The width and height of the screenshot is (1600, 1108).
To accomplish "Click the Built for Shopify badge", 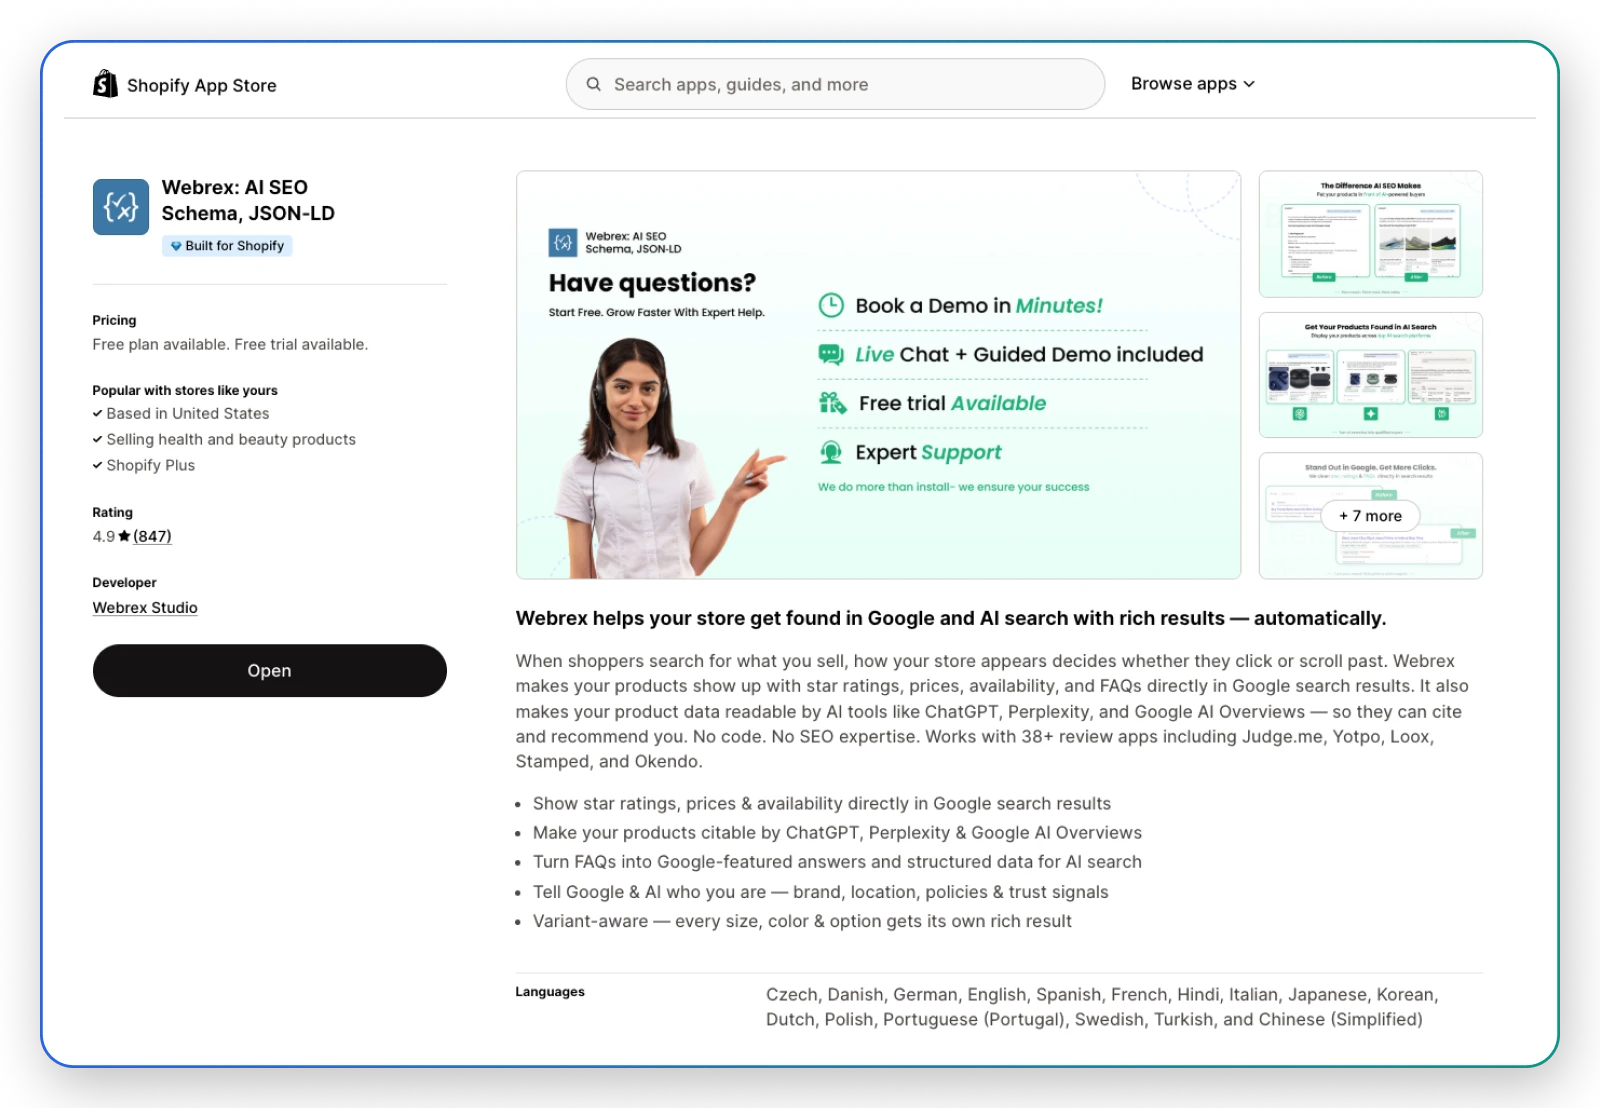I will click(227, 246).
